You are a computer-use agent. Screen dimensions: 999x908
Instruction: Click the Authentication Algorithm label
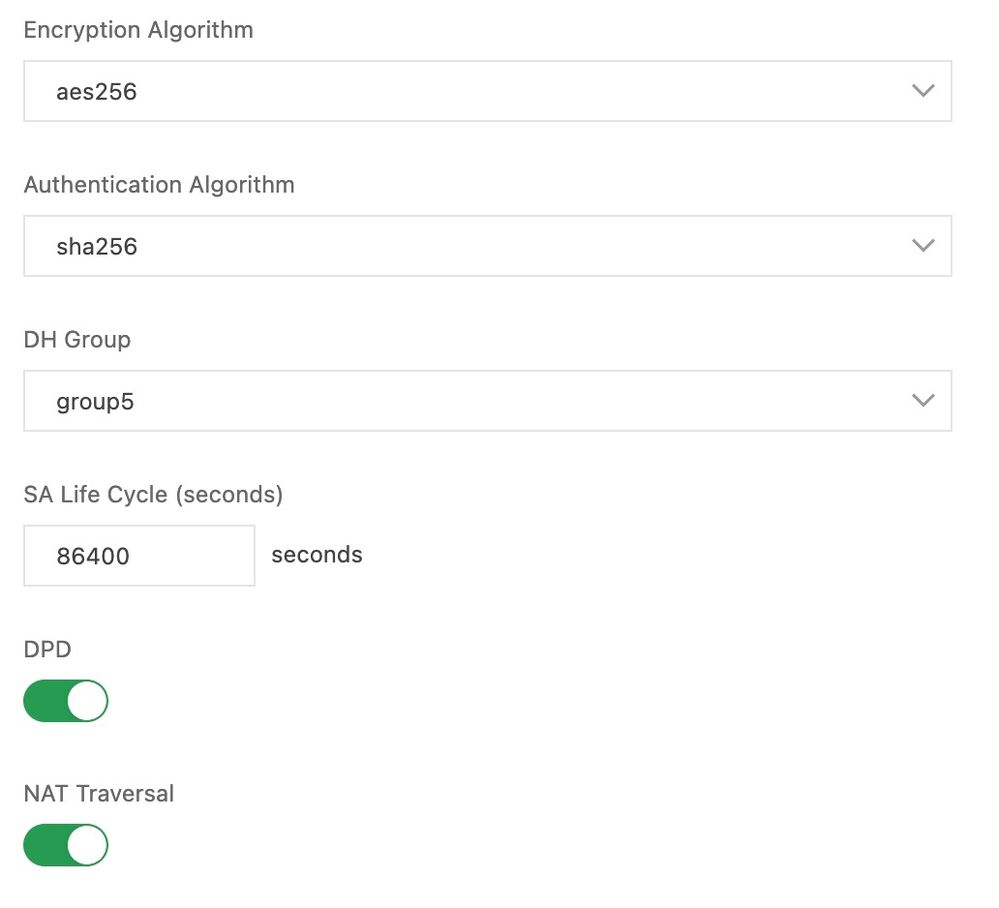click(159, 185)
